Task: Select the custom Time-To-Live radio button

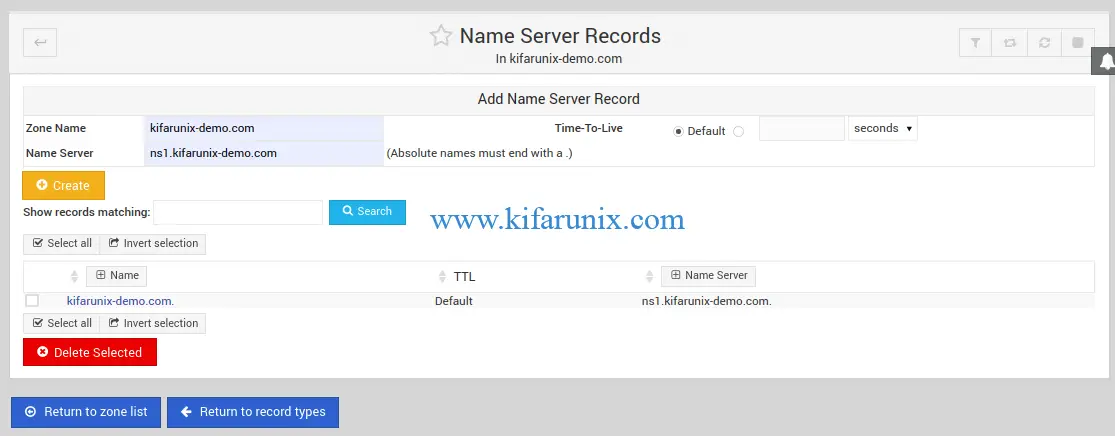Action: (x=738, y=130)
